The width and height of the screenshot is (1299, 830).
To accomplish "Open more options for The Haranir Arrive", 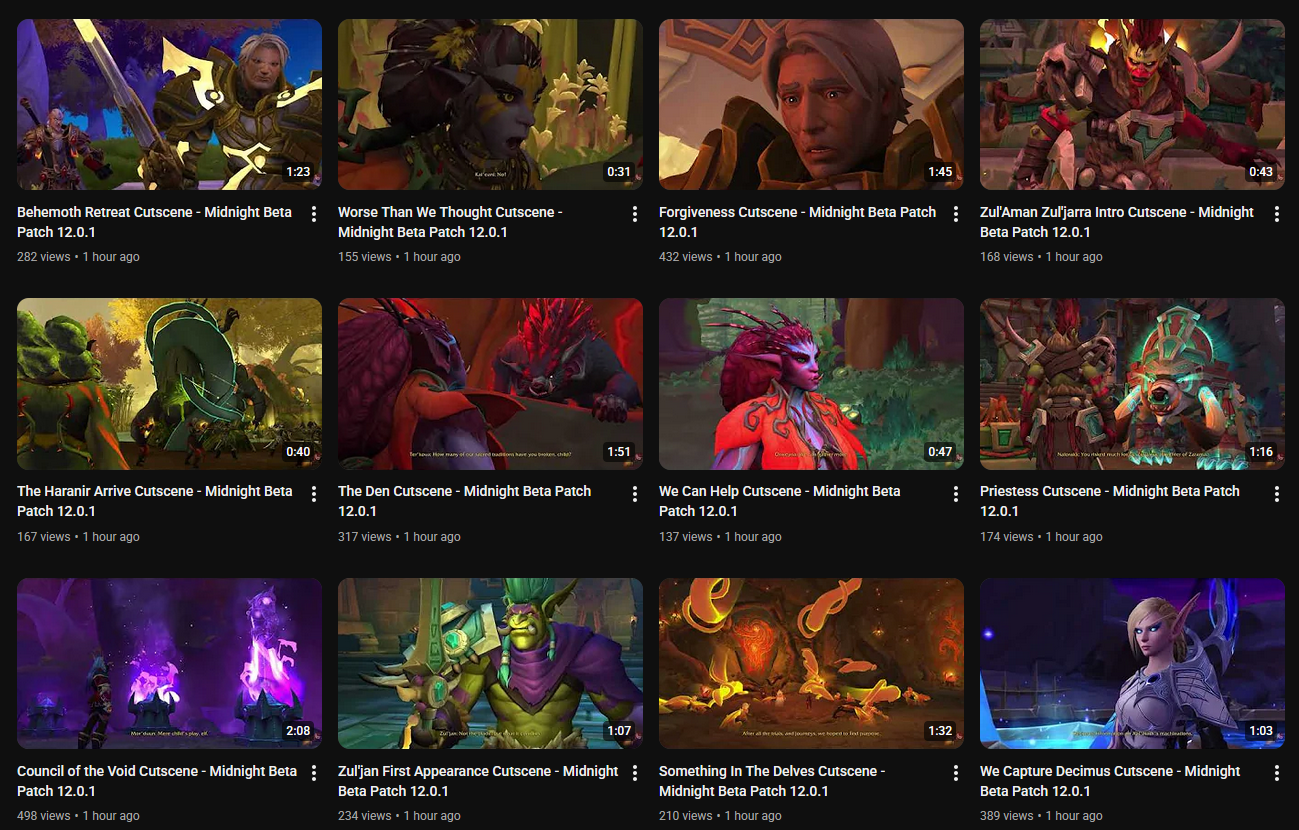I will (314, 494).
